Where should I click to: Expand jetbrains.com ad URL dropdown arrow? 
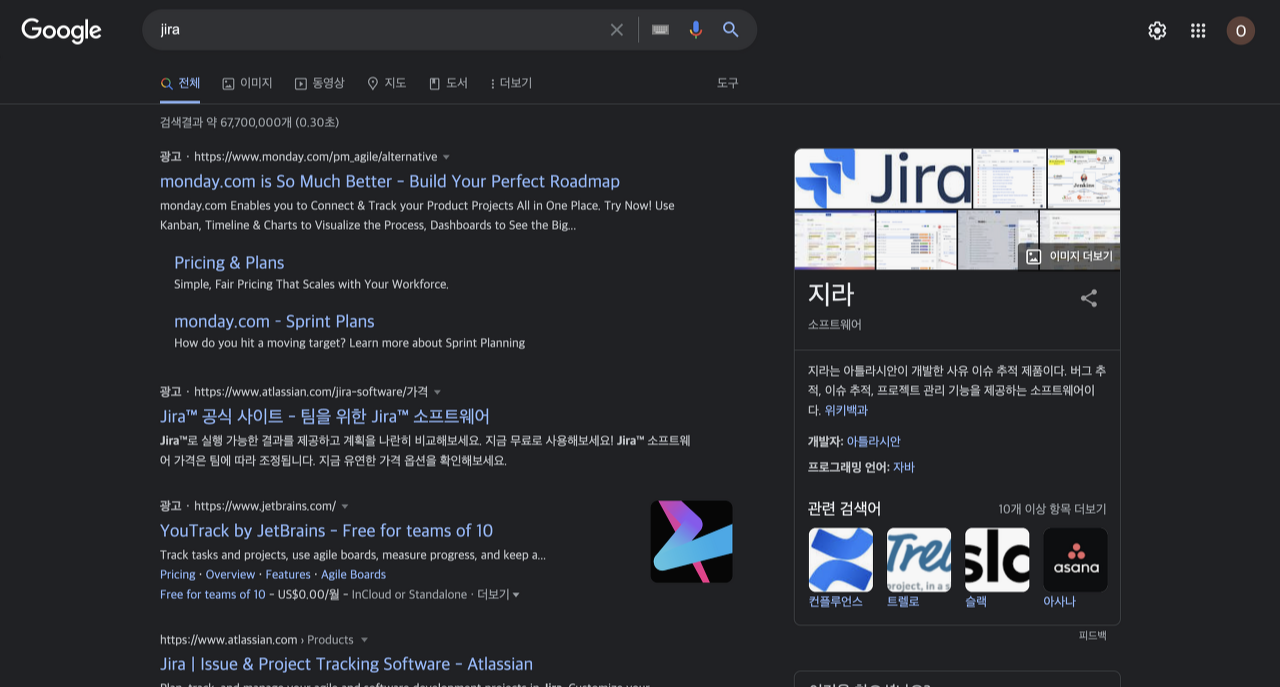[x=345, y=506]
